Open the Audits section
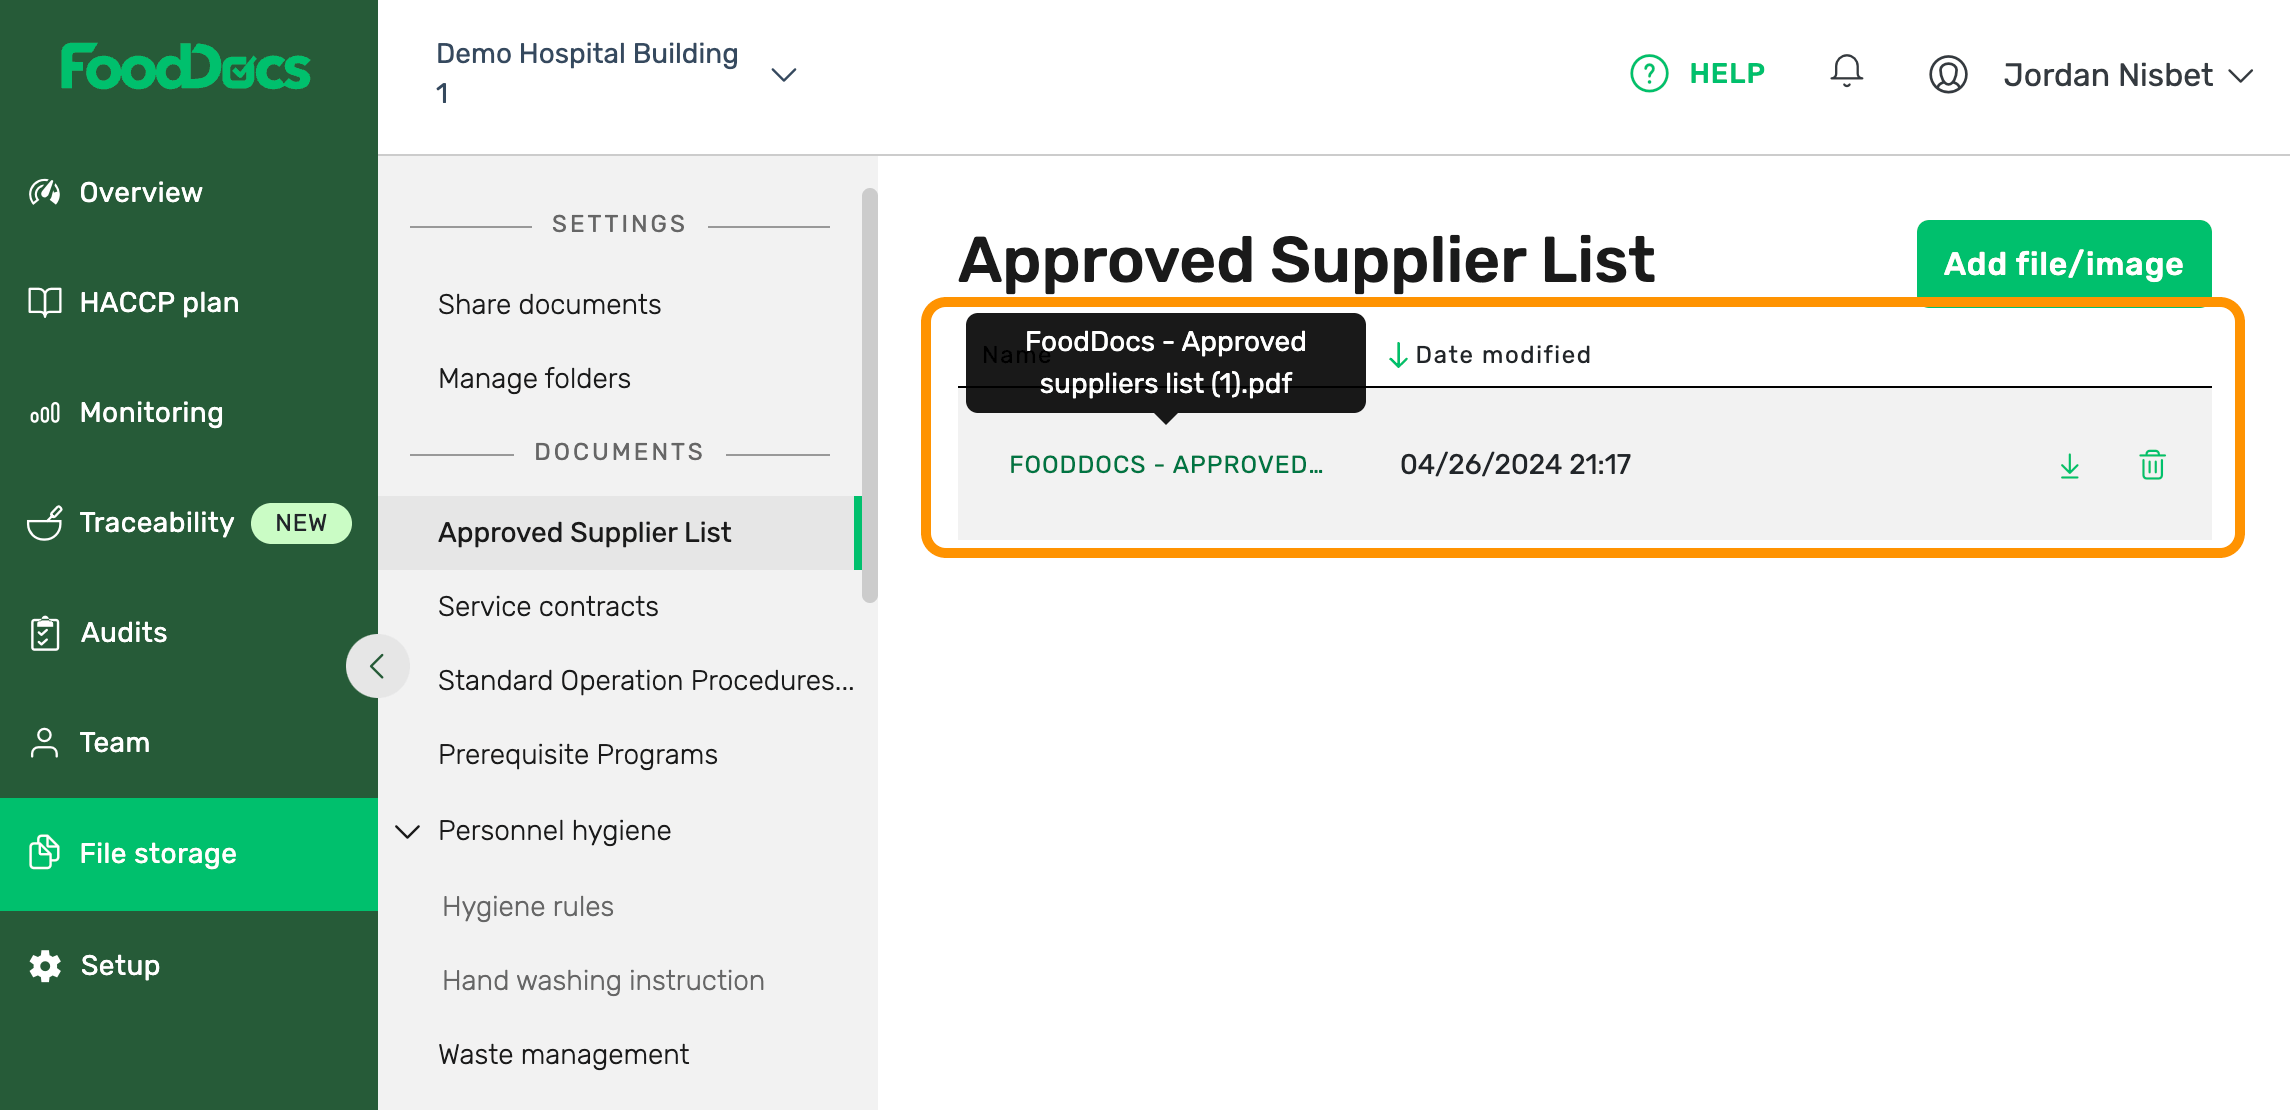 123,632
